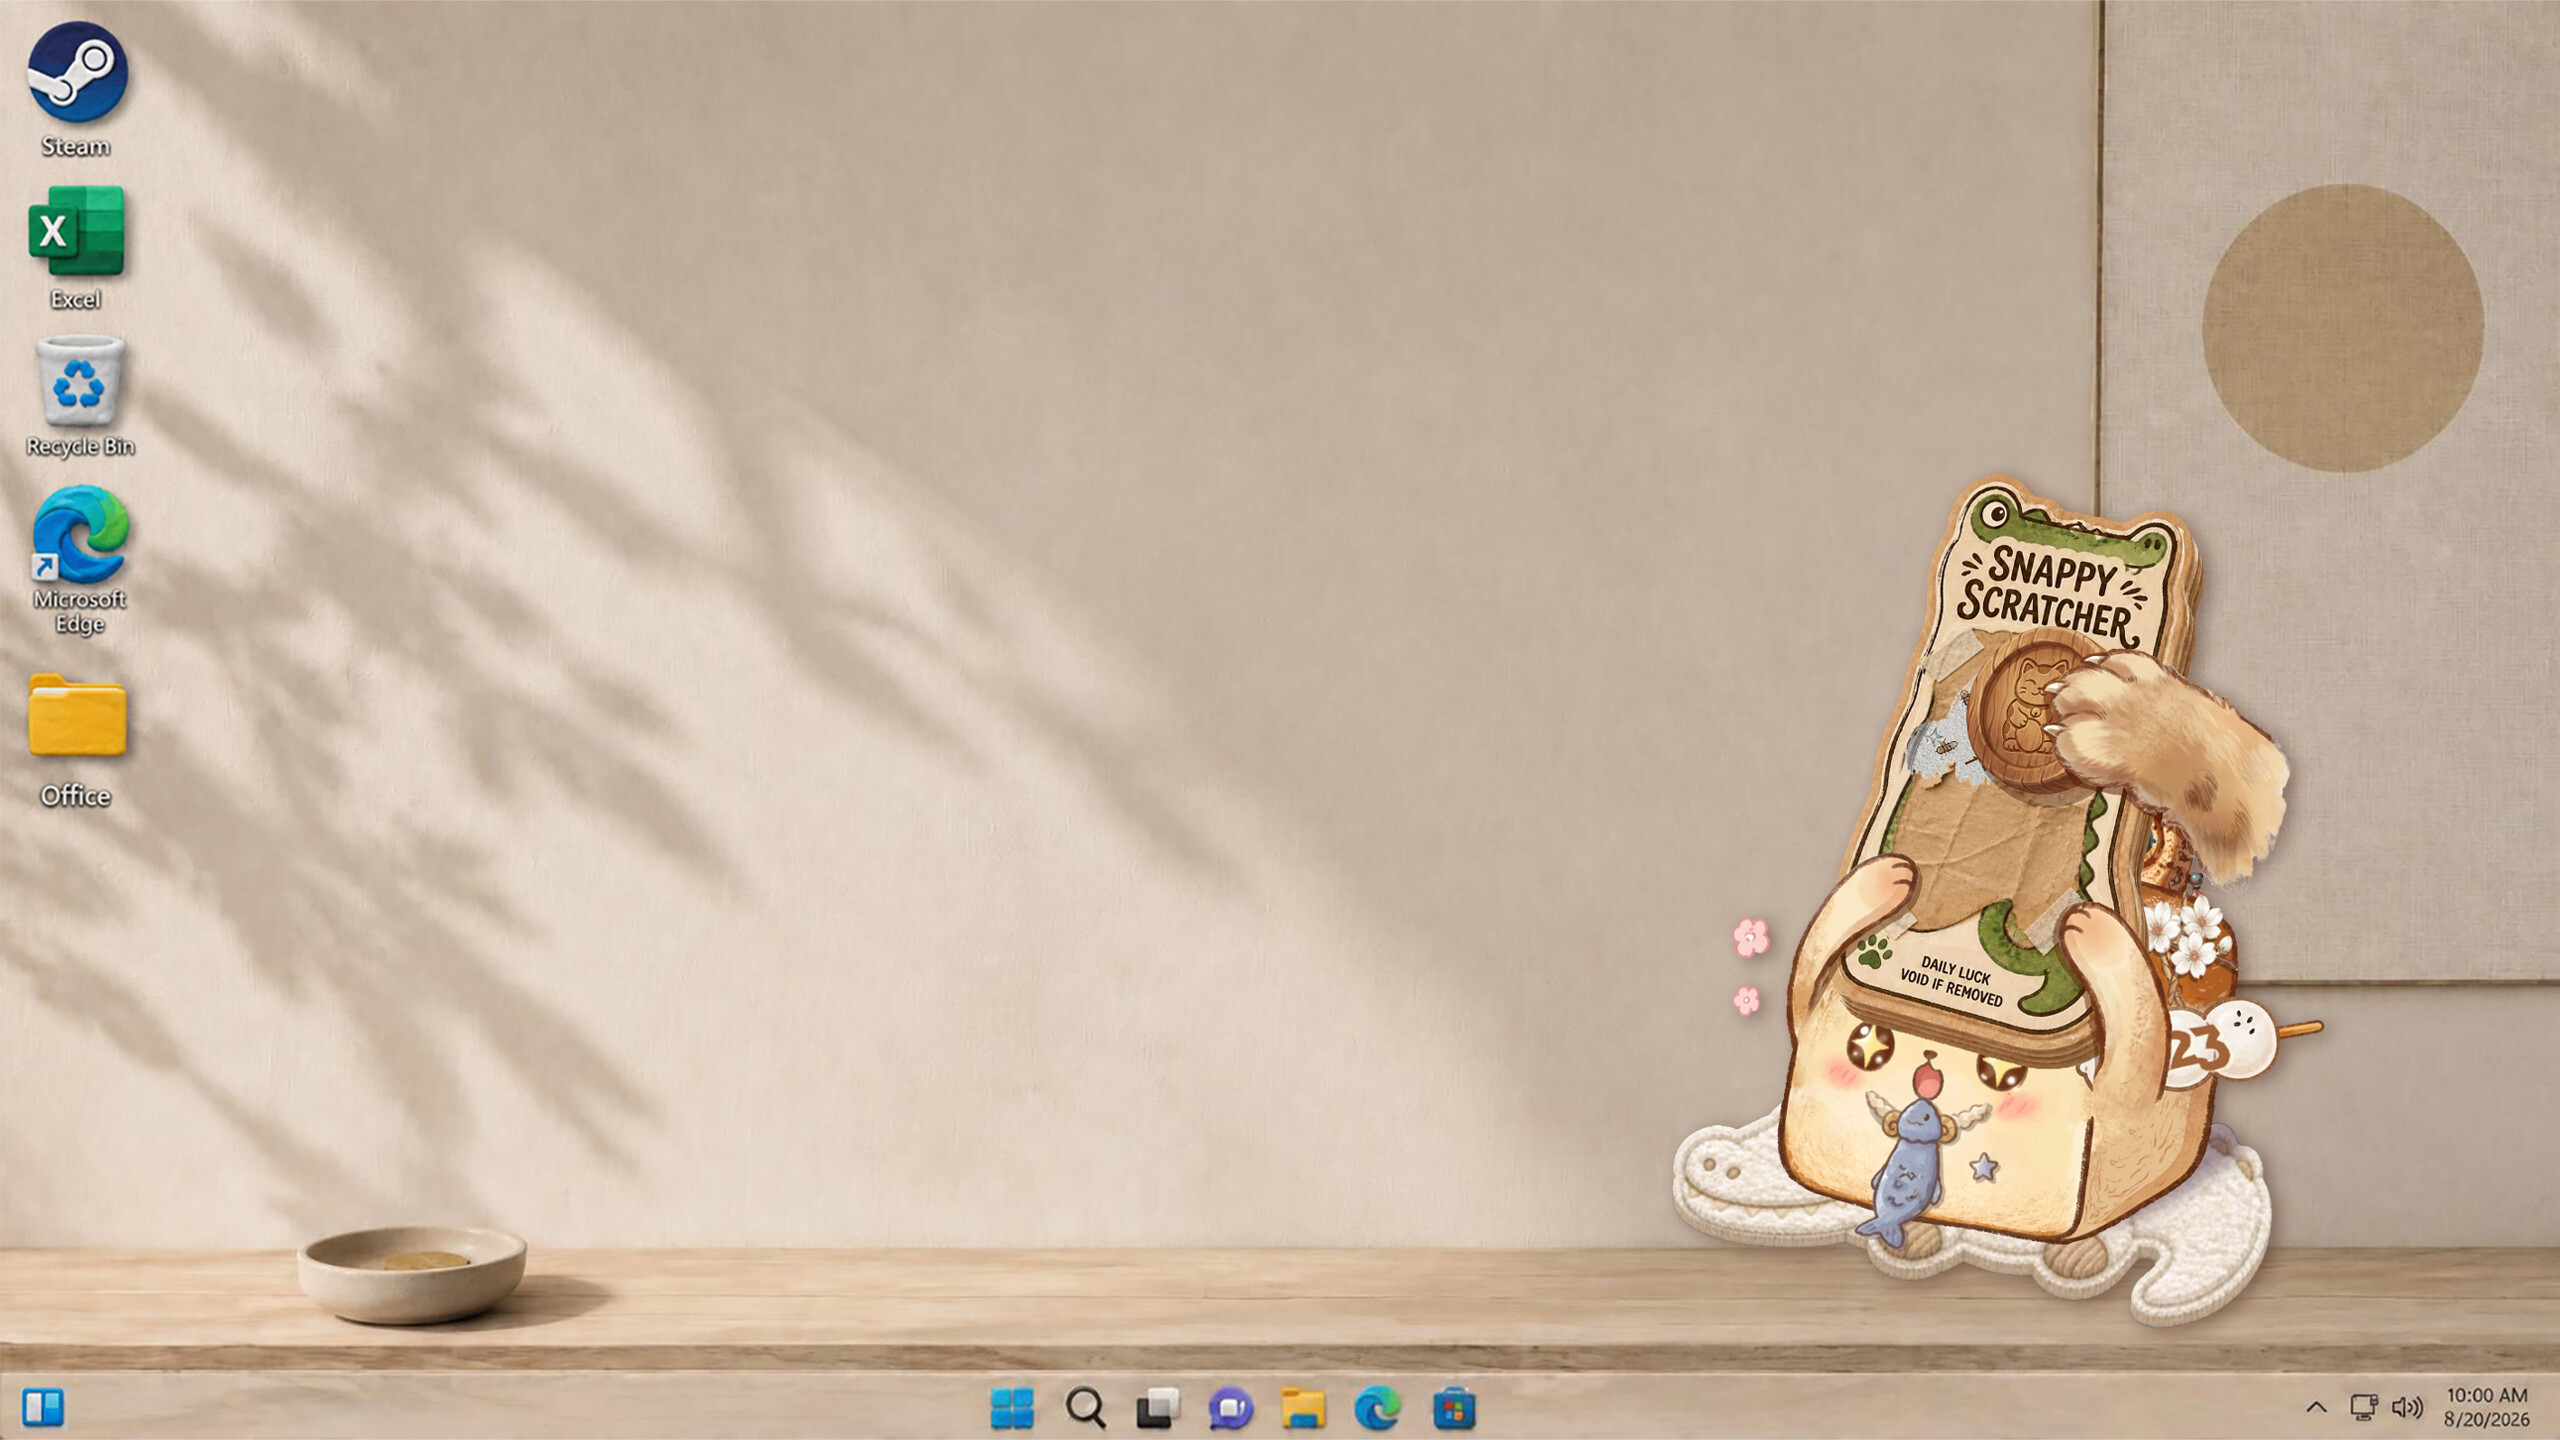2560x1440 pixels.
Task: Open Microsoft Store from the taskbar
Action: point(1453,1408)
